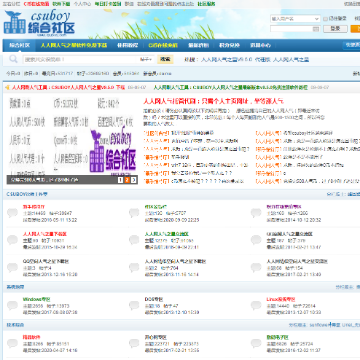Click the 快捷导航 button on the blue bar
The width and height of the screenshot is (360, 360).
(352, 45)
